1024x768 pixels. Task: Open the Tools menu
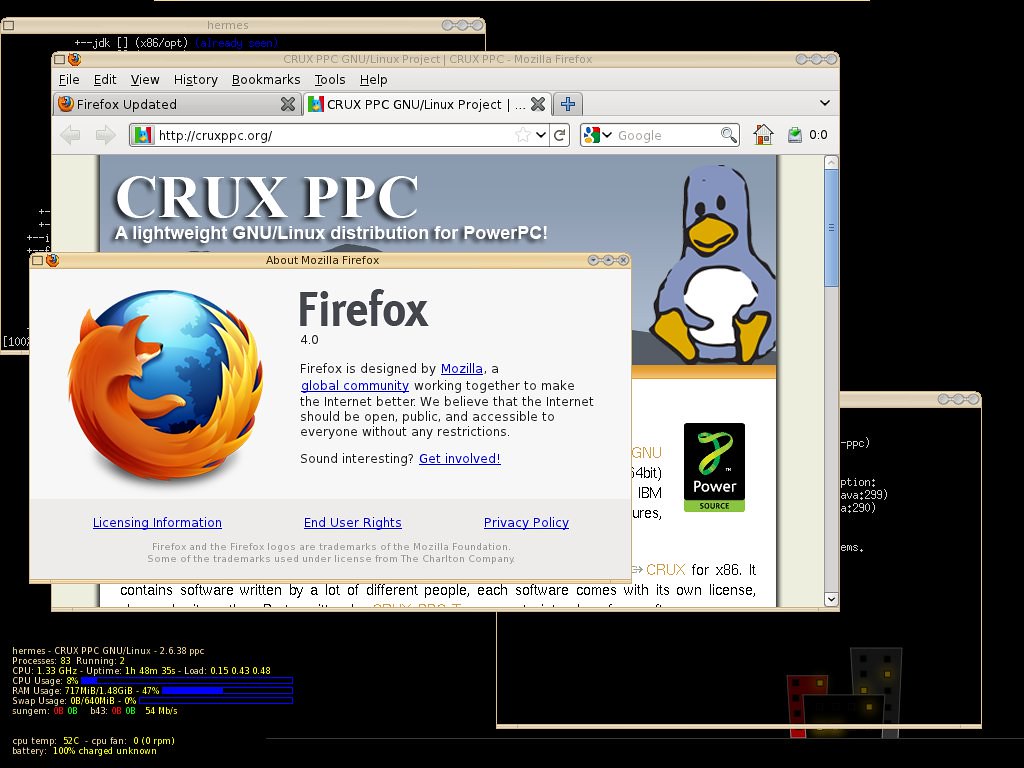click(x=330, y=80)
